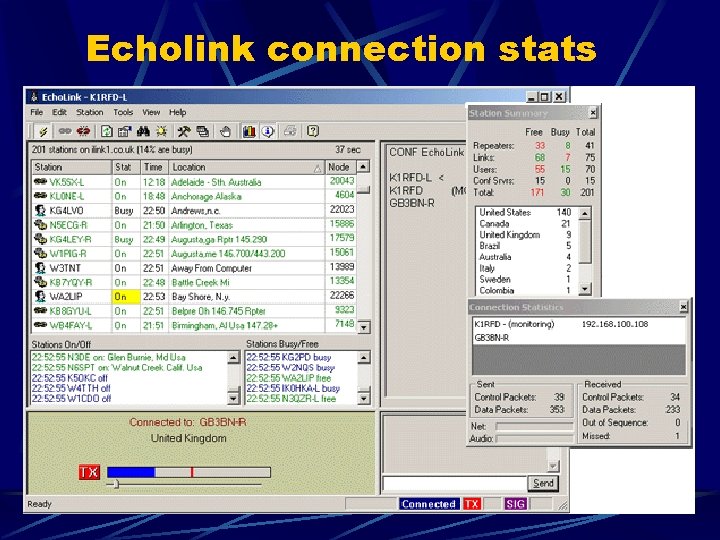
Task: Select the KG4LEY-R station row
Action: click(x=194, y=239)
